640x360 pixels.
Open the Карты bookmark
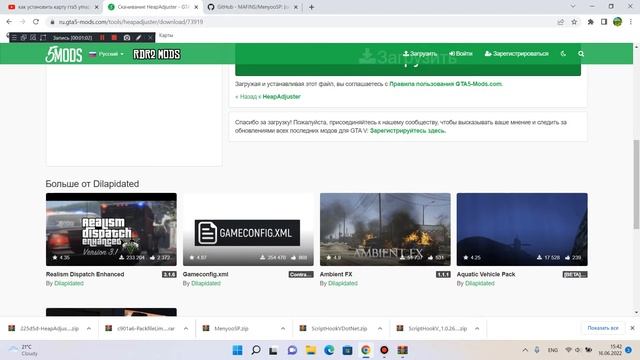pos(166,35)
